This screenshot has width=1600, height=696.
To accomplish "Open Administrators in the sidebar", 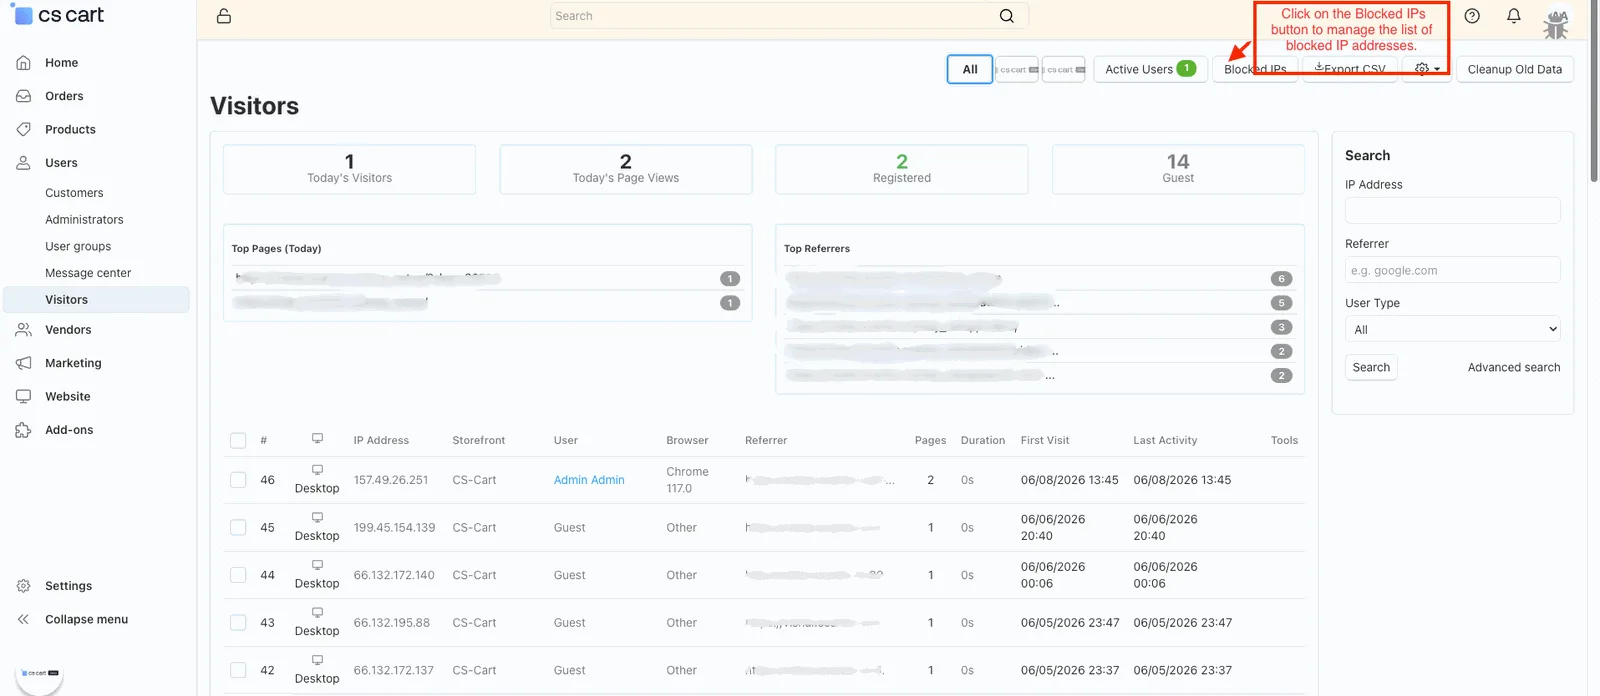I will (84, 220).
